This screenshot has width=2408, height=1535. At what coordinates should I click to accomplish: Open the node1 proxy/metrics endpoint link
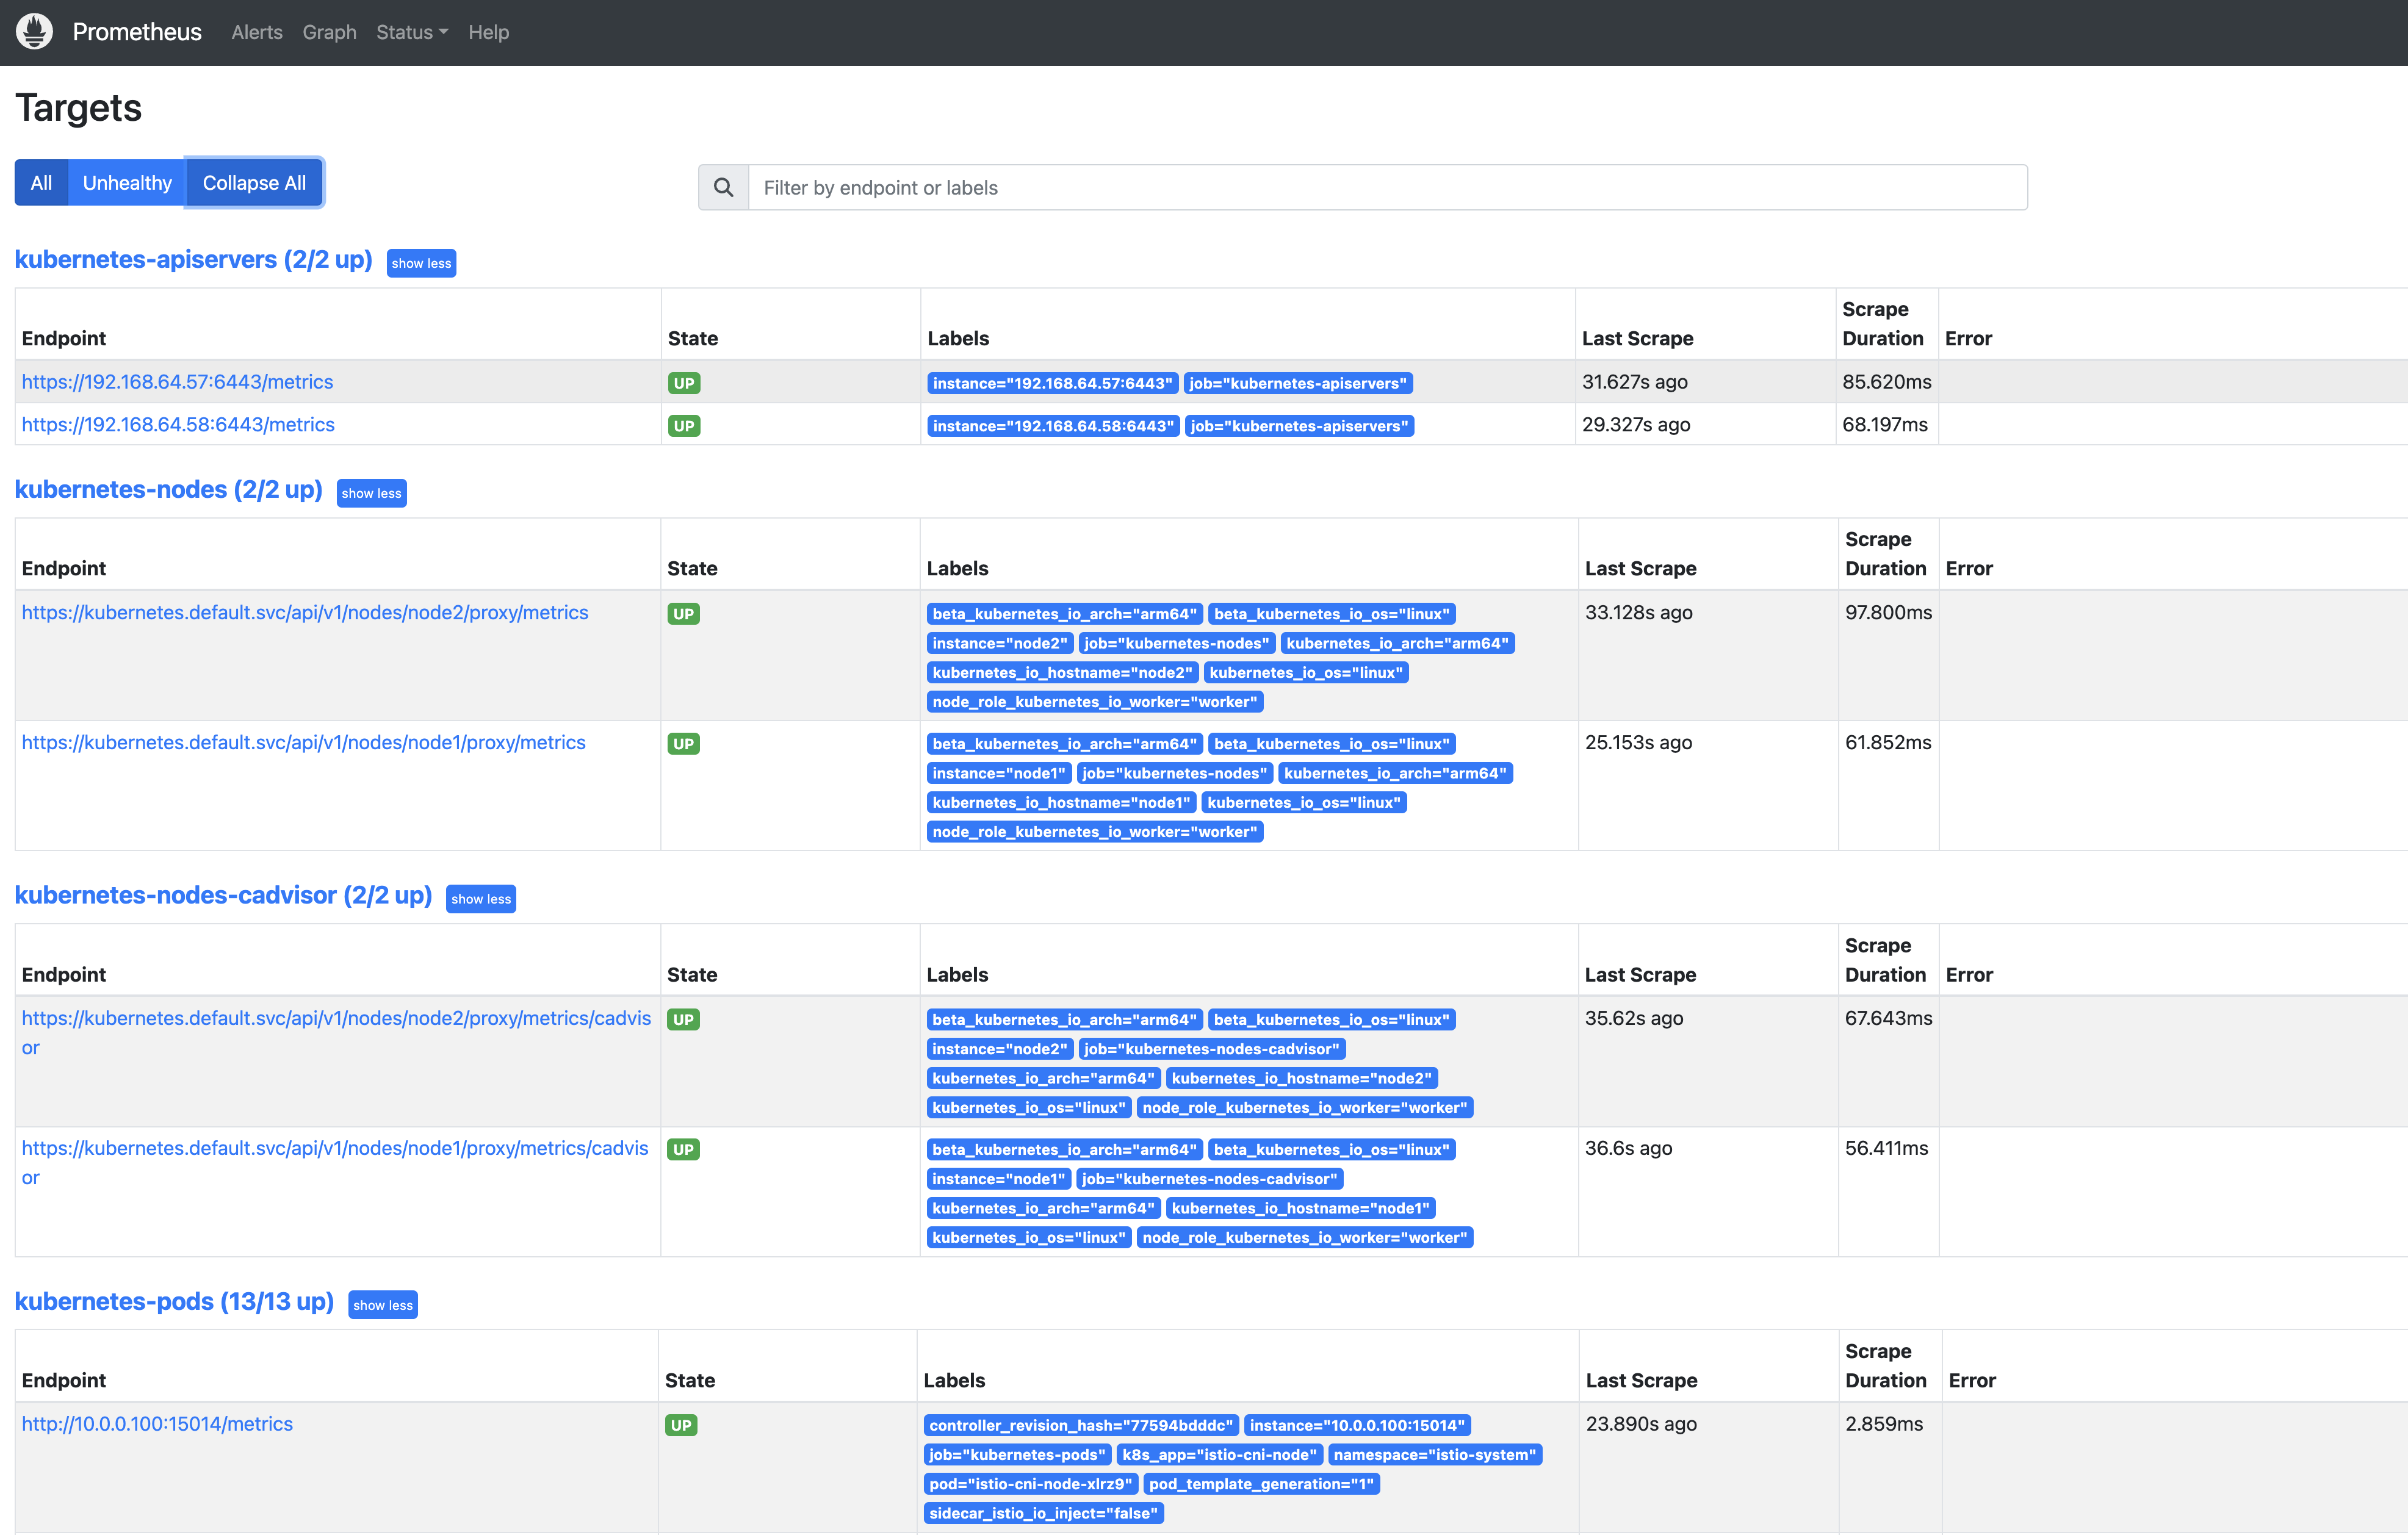click(x=303, y=742)
